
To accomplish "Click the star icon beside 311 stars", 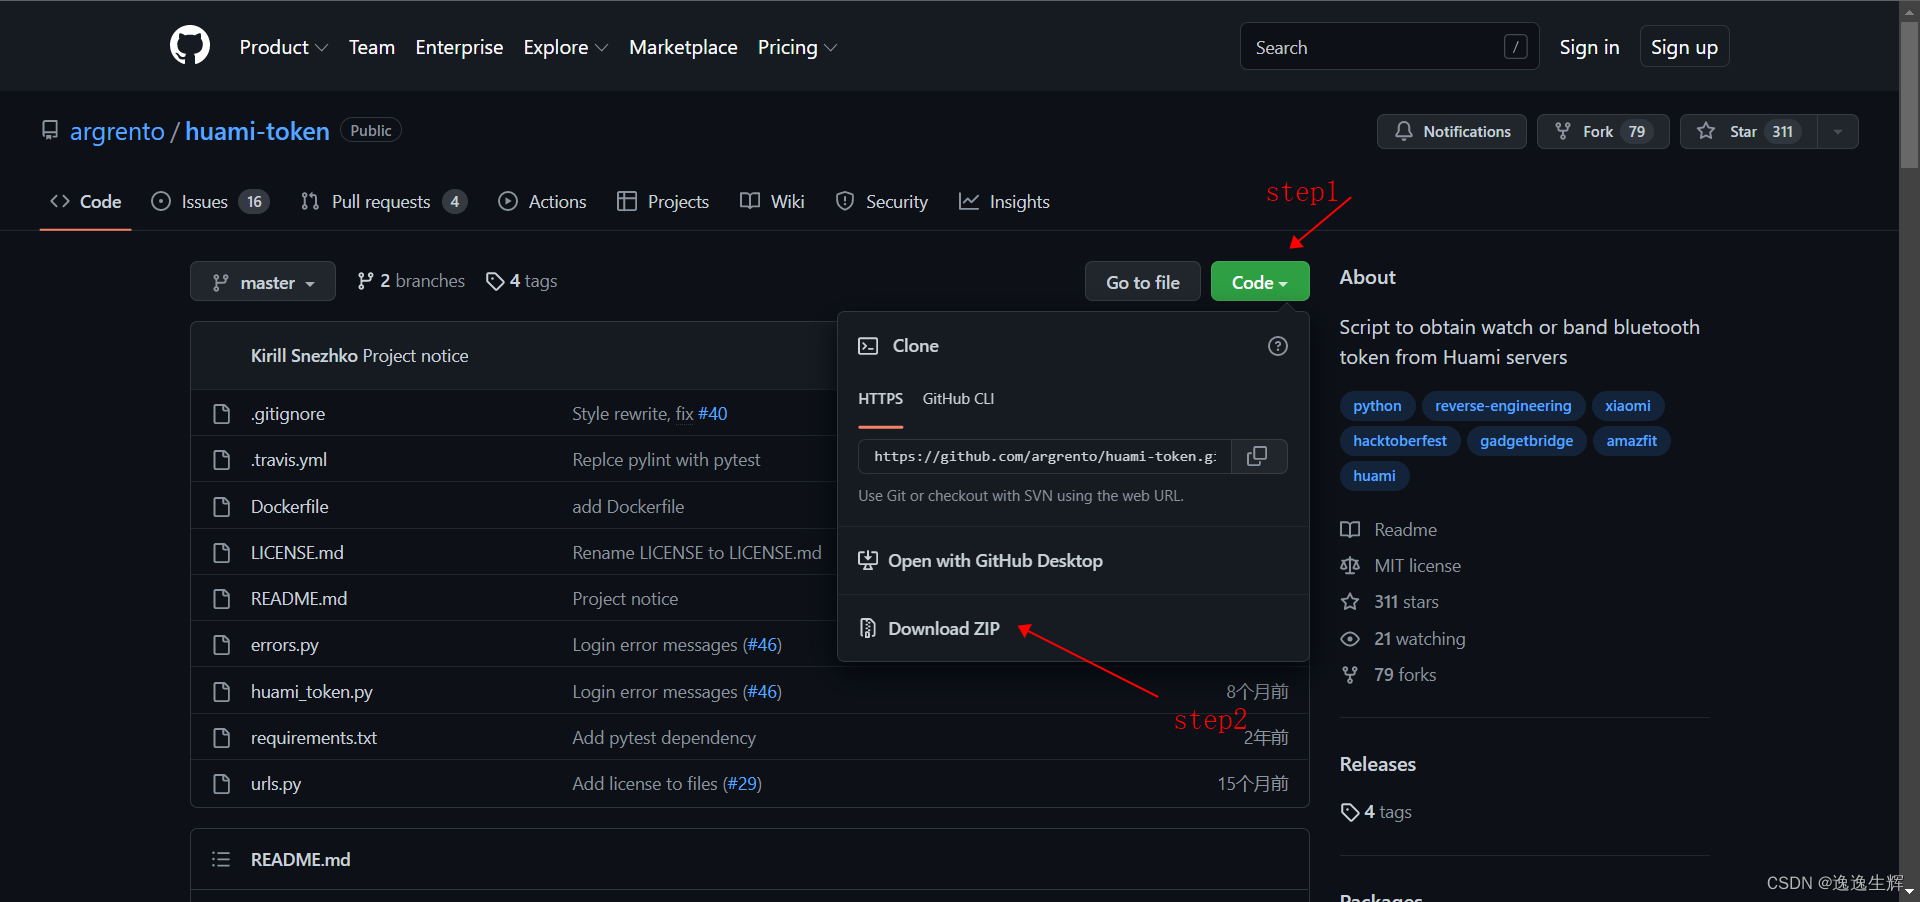I will click(1350, 602).
